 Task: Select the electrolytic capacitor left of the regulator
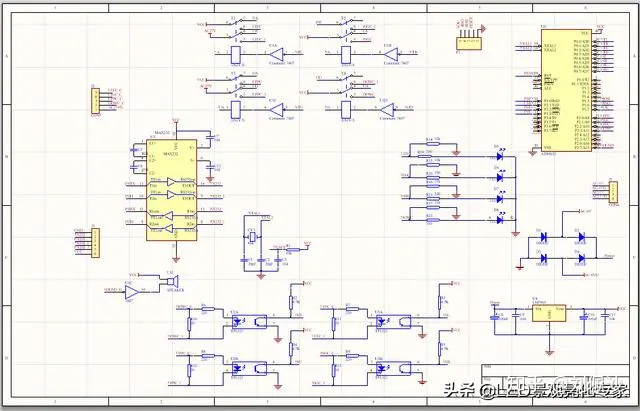point(495,318)
